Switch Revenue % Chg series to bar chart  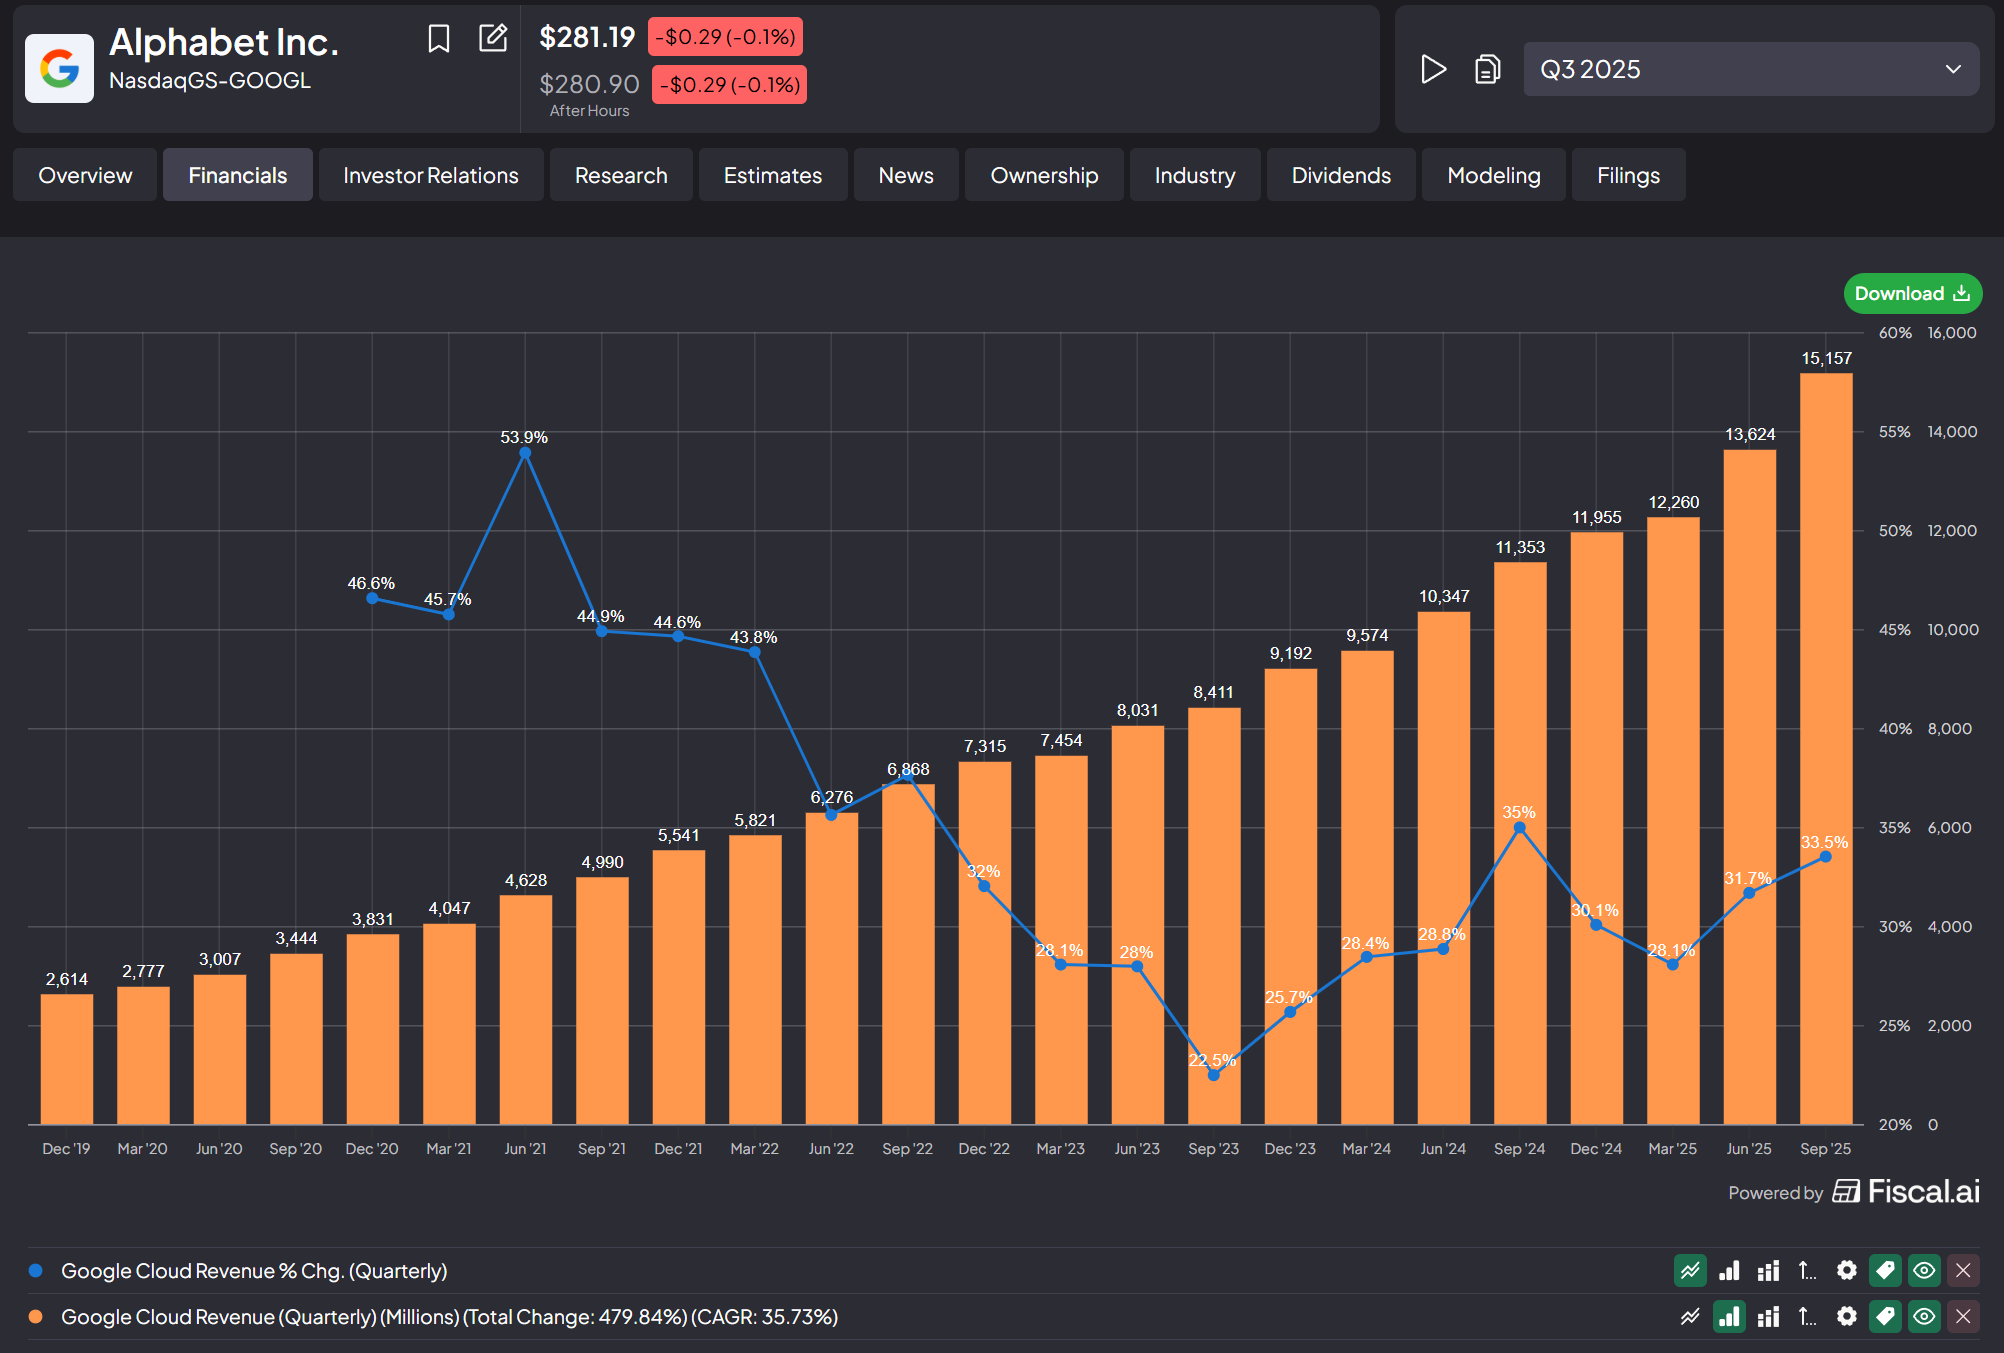pos(1729,1271)
